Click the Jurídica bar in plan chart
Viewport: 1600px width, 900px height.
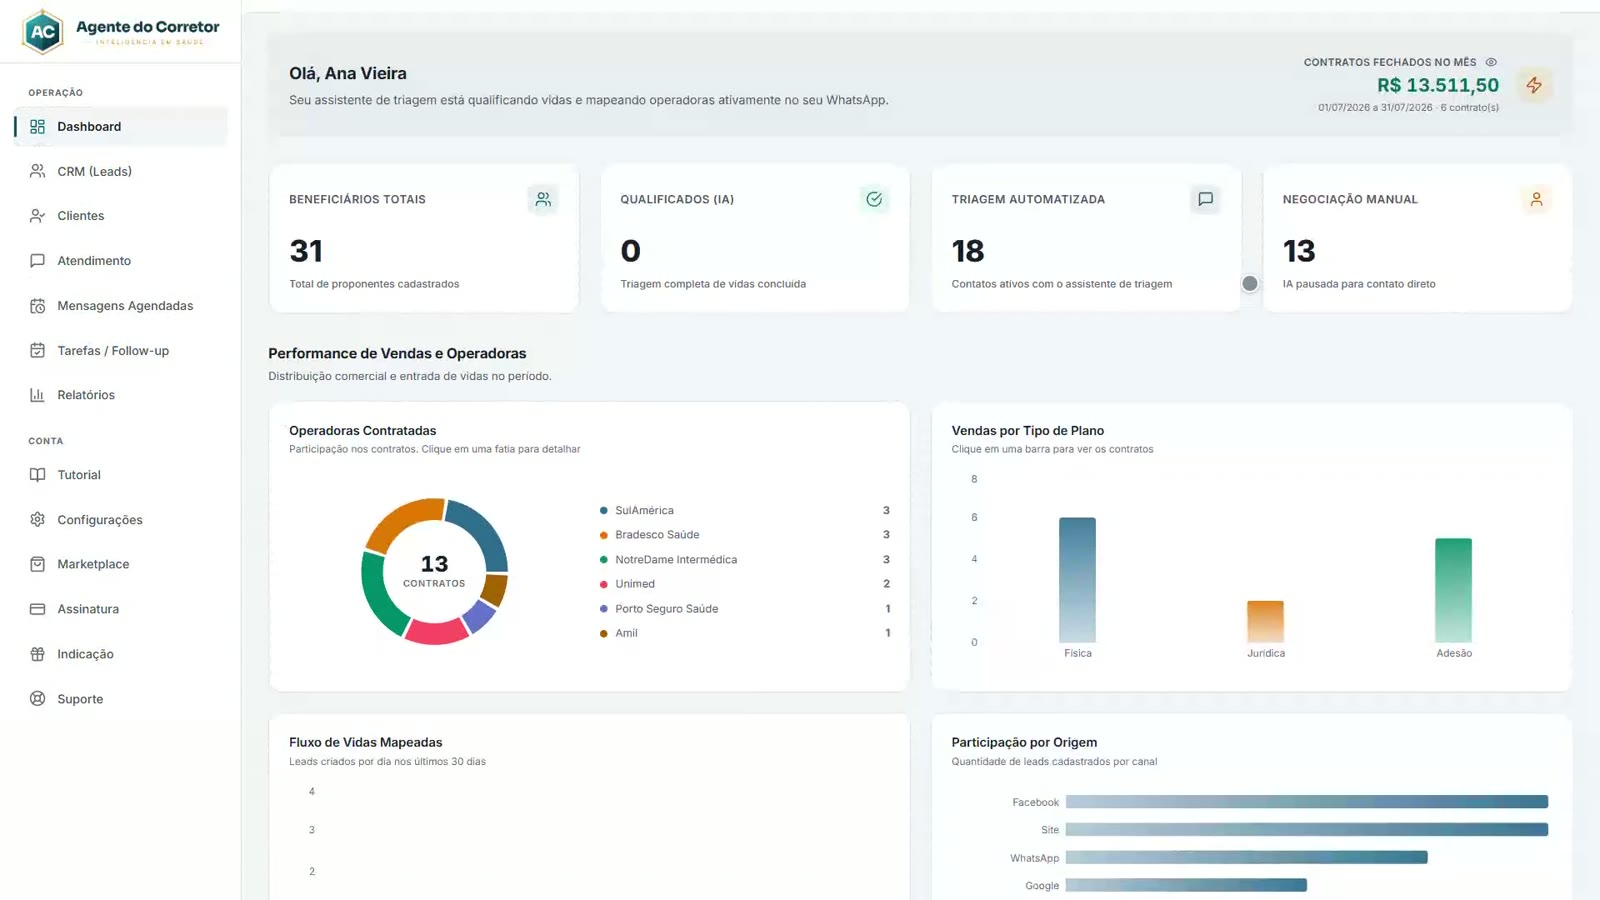(x=1265, y=622)
